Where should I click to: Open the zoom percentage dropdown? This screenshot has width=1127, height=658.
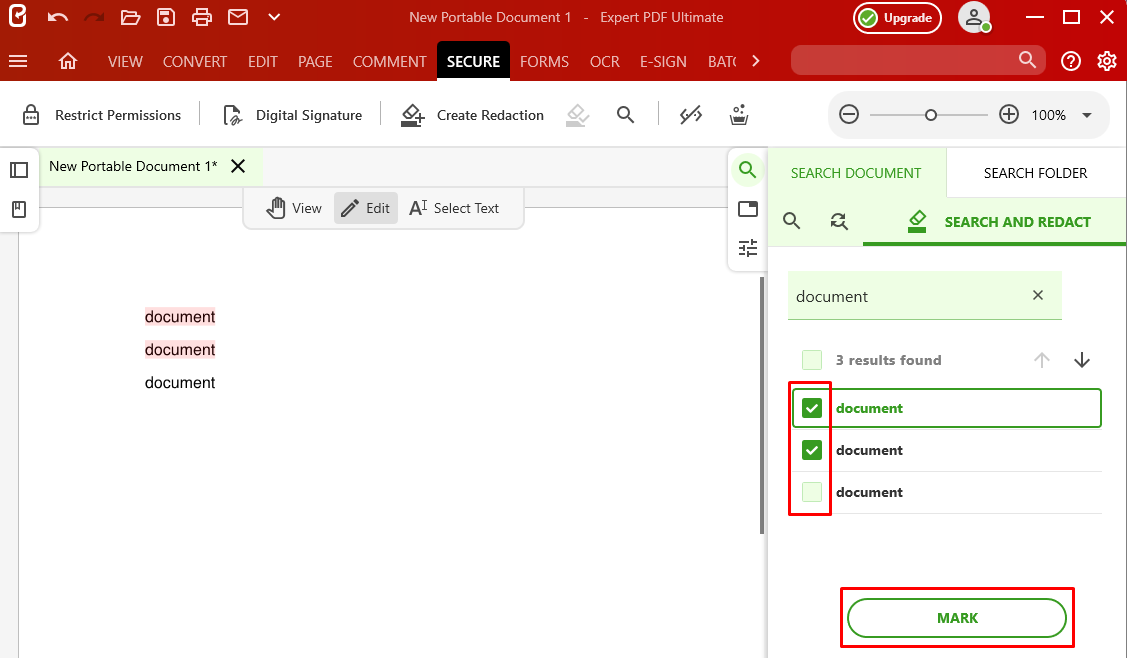coord(1087,115)
